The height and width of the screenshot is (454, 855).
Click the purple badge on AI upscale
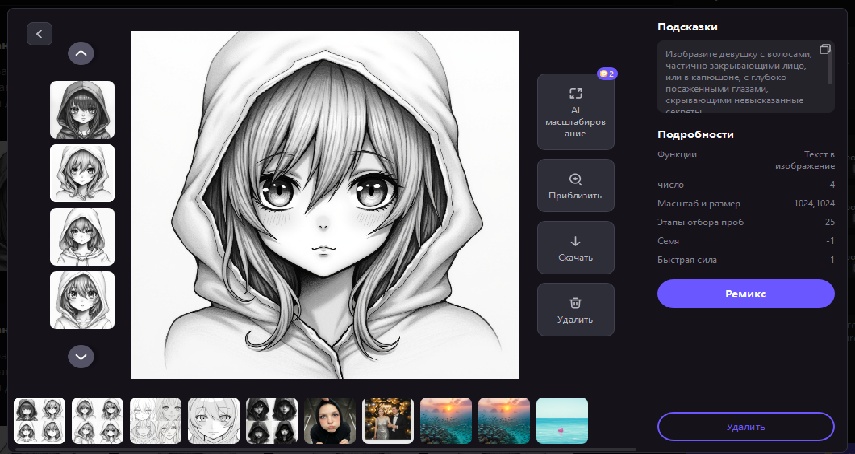[x=606, y=73]
